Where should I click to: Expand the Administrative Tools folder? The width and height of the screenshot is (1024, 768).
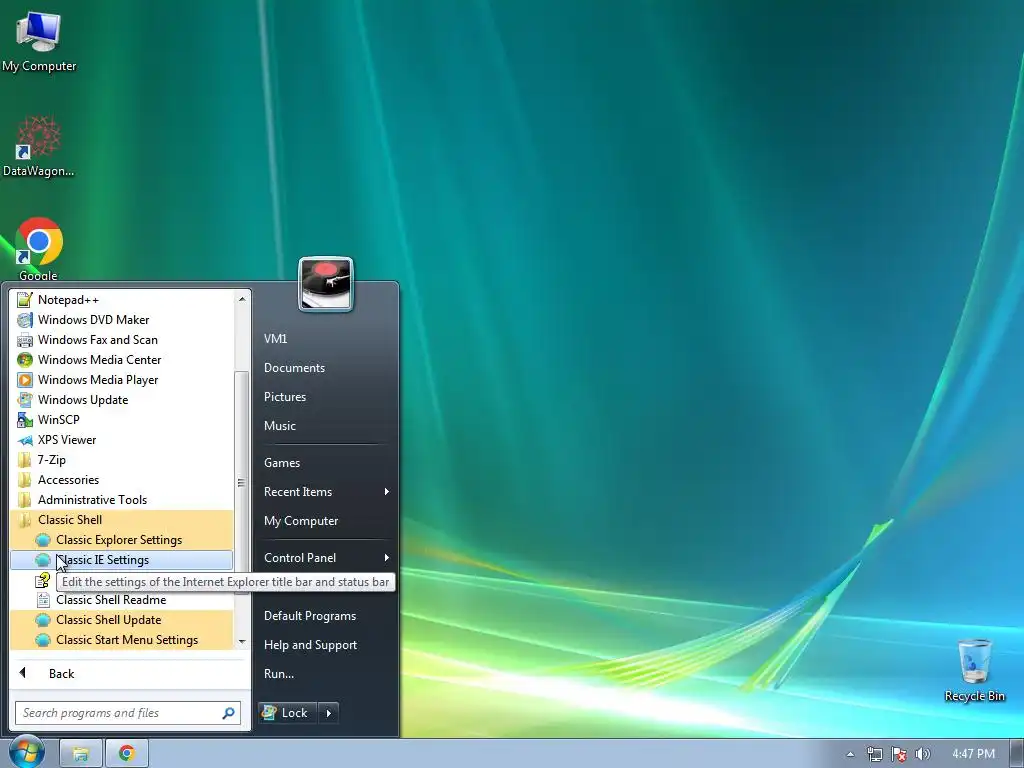pos(121,500)
